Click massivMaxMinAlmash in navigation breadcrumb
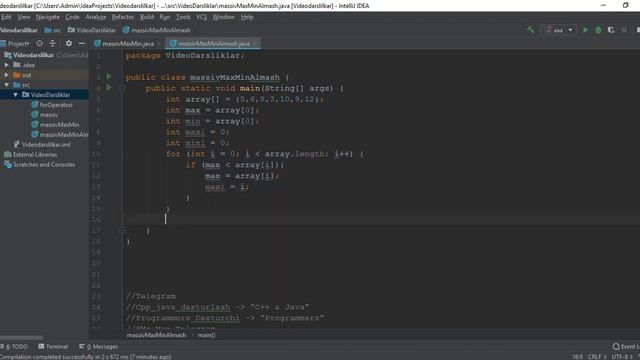This screenshot has width=640, height=360. tap(157, 30)
